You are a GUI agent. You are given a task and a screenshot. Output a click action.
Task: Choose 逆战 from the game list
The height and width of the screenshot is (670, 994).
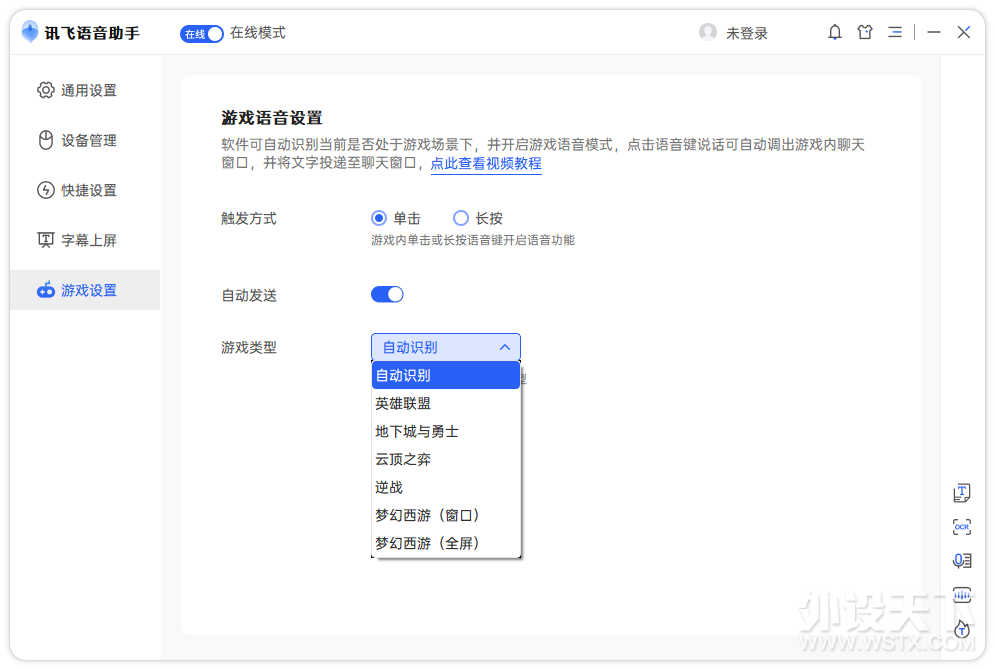coord(446,487)
